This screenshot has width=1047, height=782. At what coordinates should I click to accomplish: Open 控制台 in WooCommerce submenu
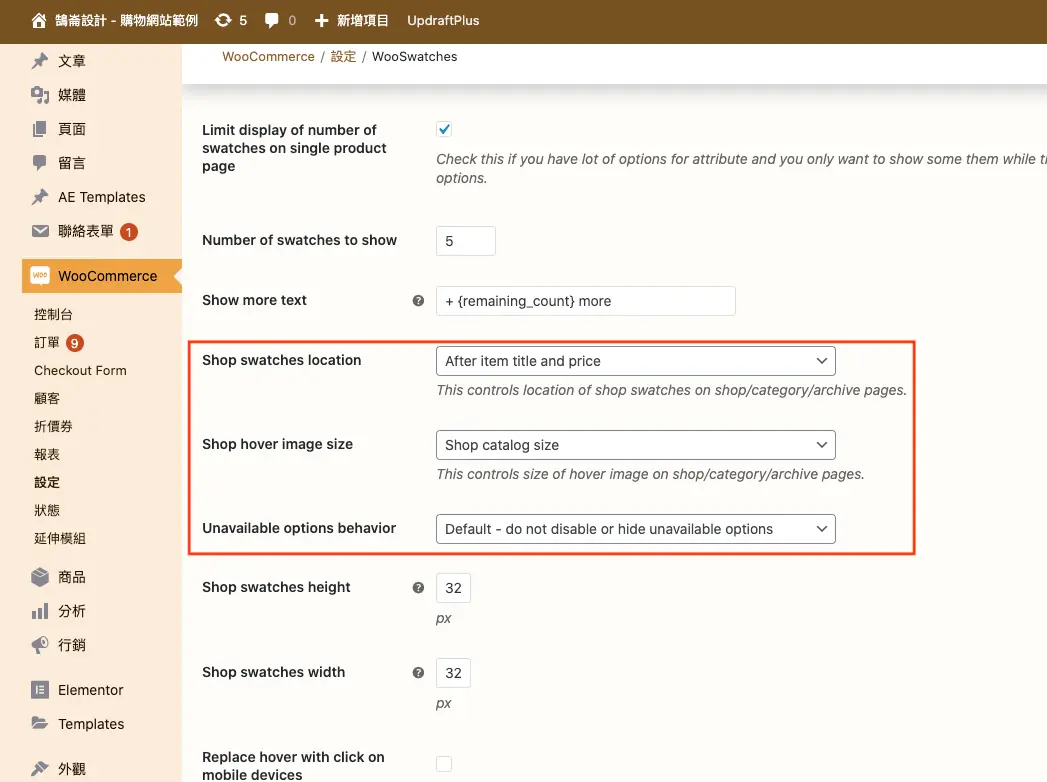pos(53,315)
